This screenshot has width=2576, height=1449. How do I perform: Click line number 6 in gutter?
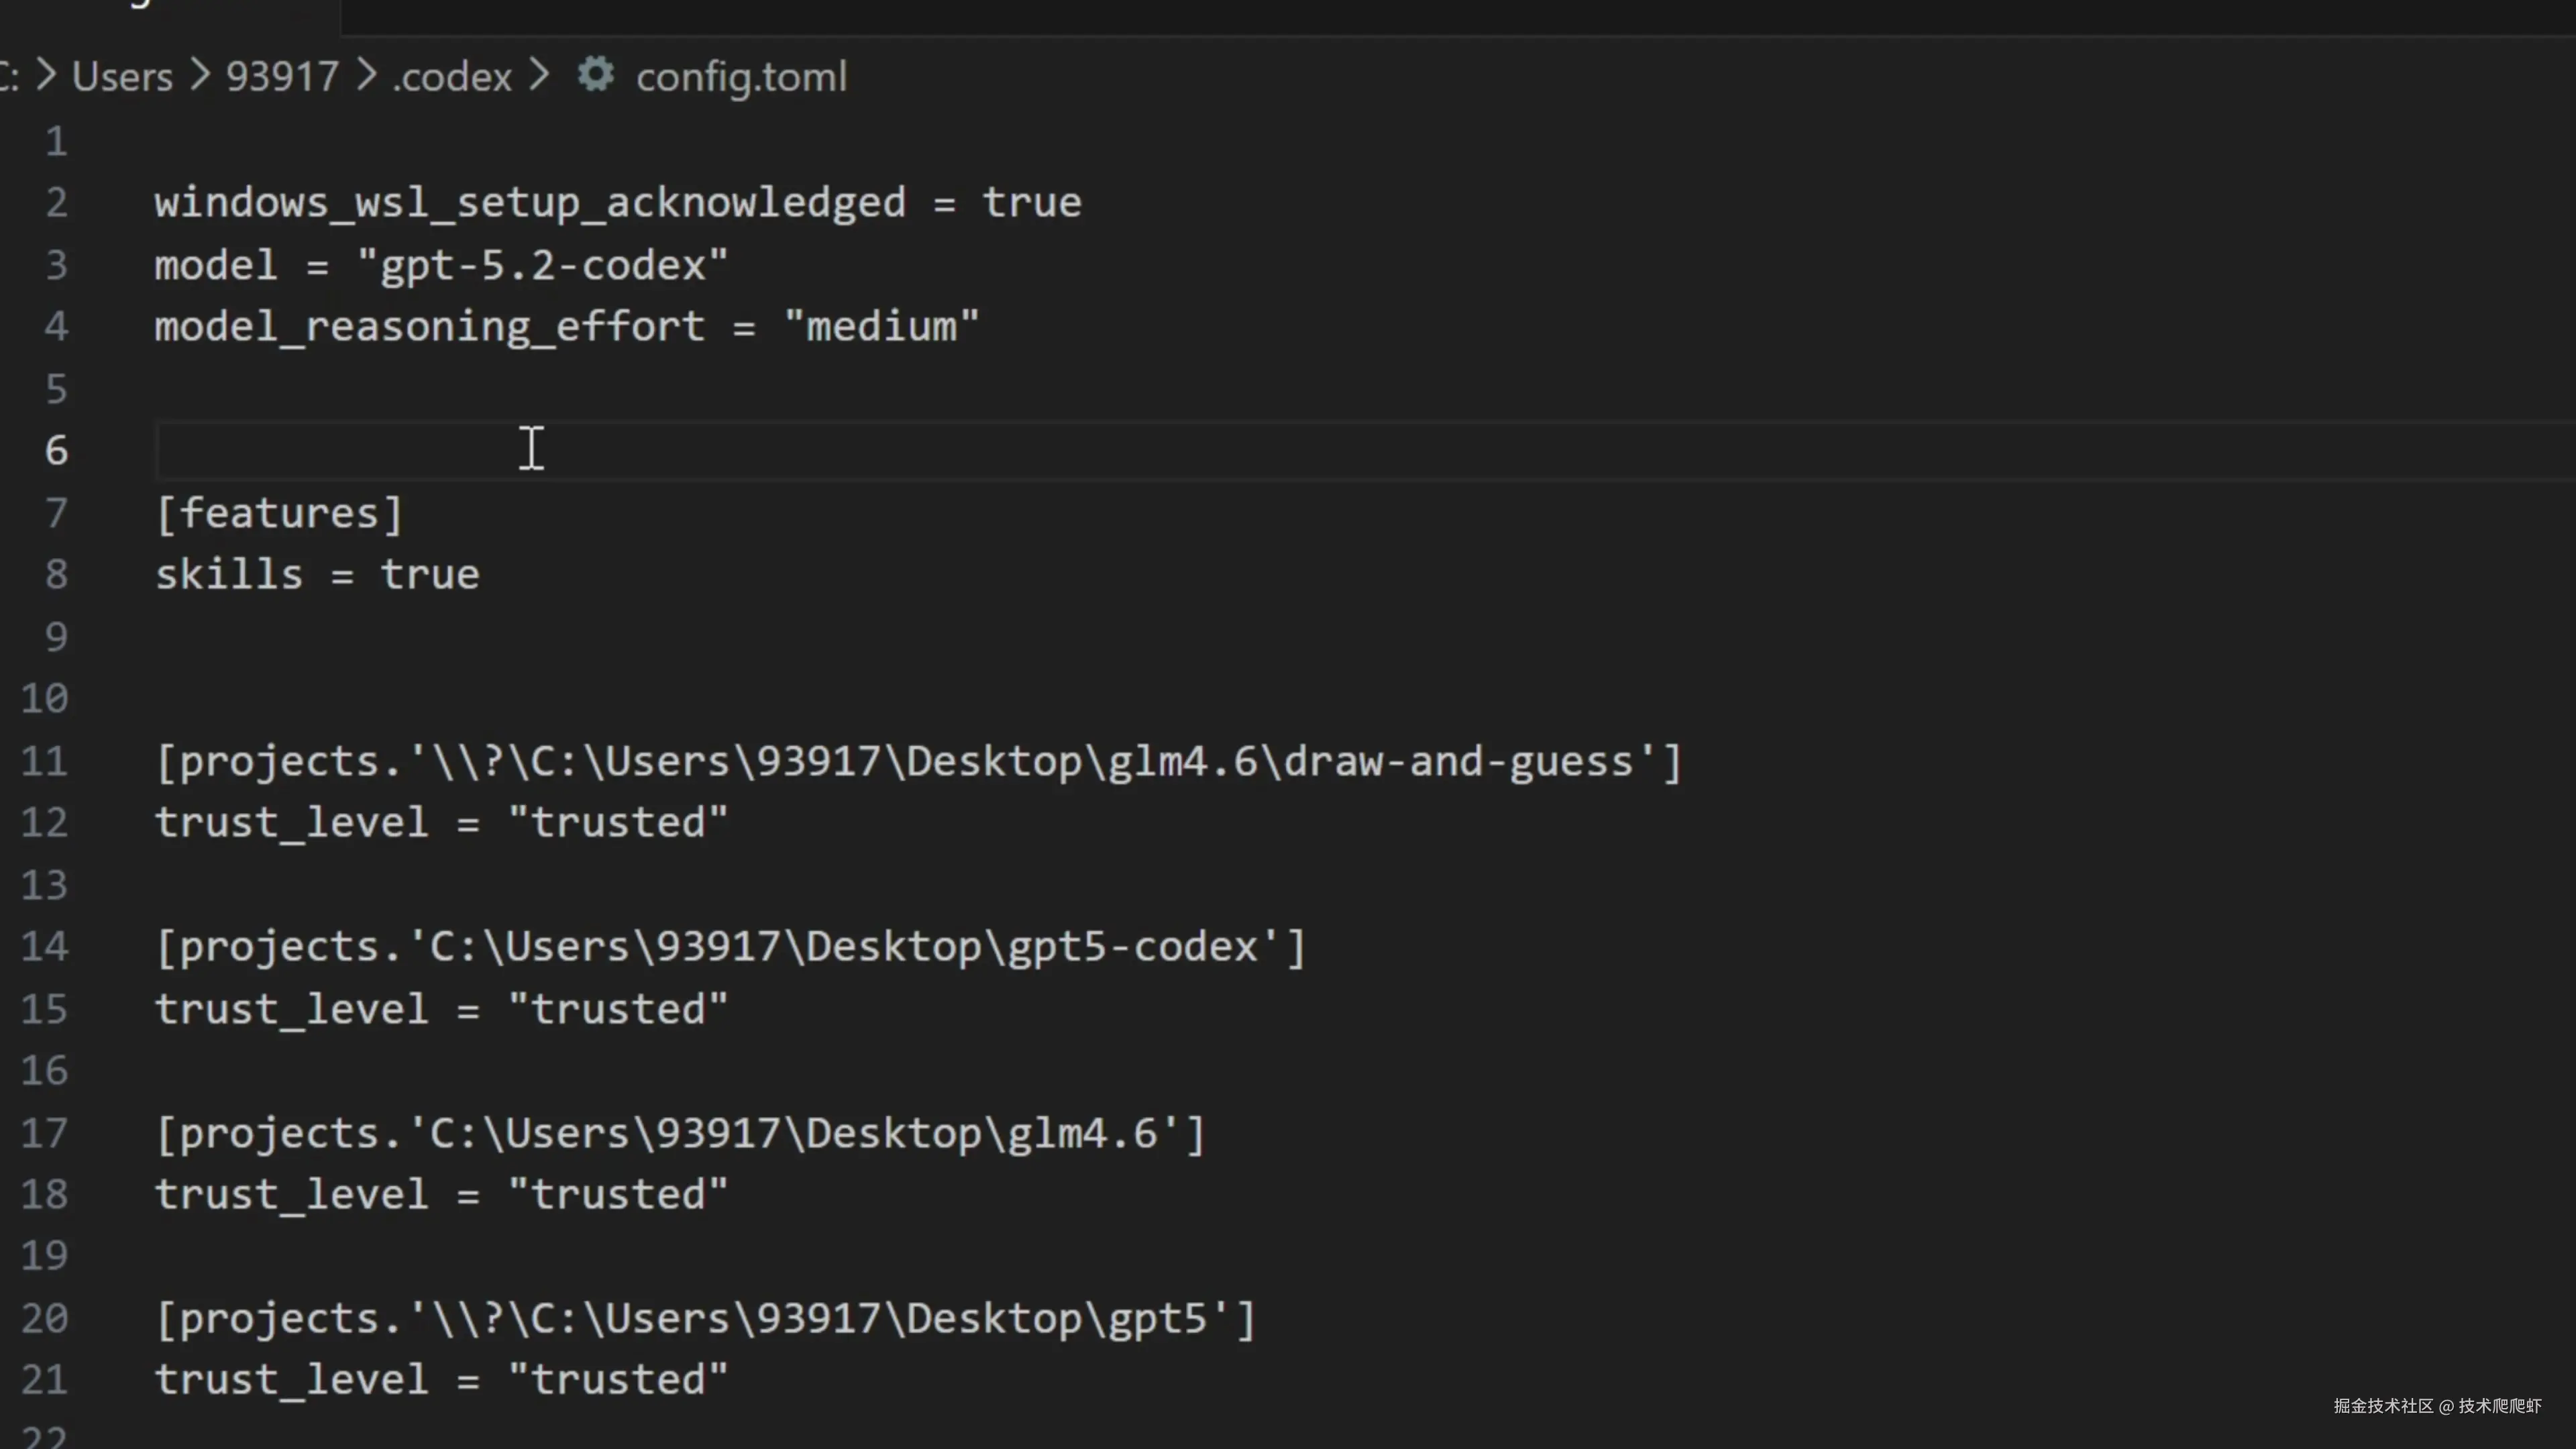[56, 451]
